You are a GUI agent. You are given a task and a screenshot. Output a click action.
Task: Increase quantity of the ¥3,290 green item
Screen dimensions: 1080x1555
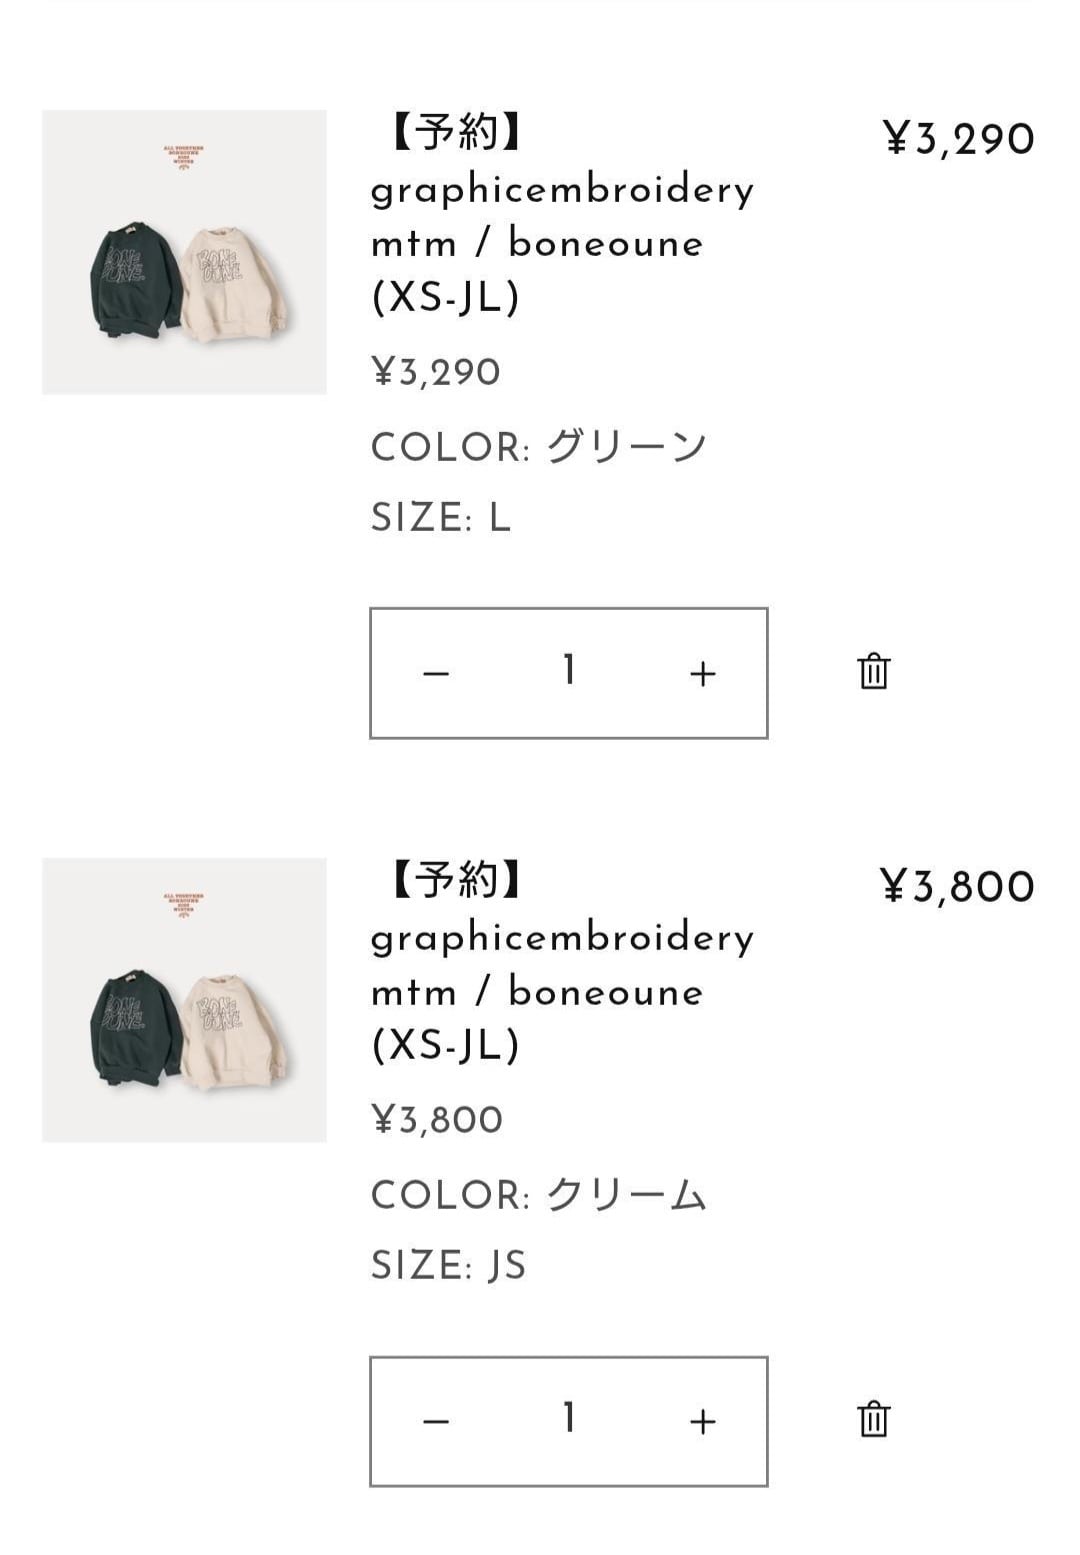703,674
